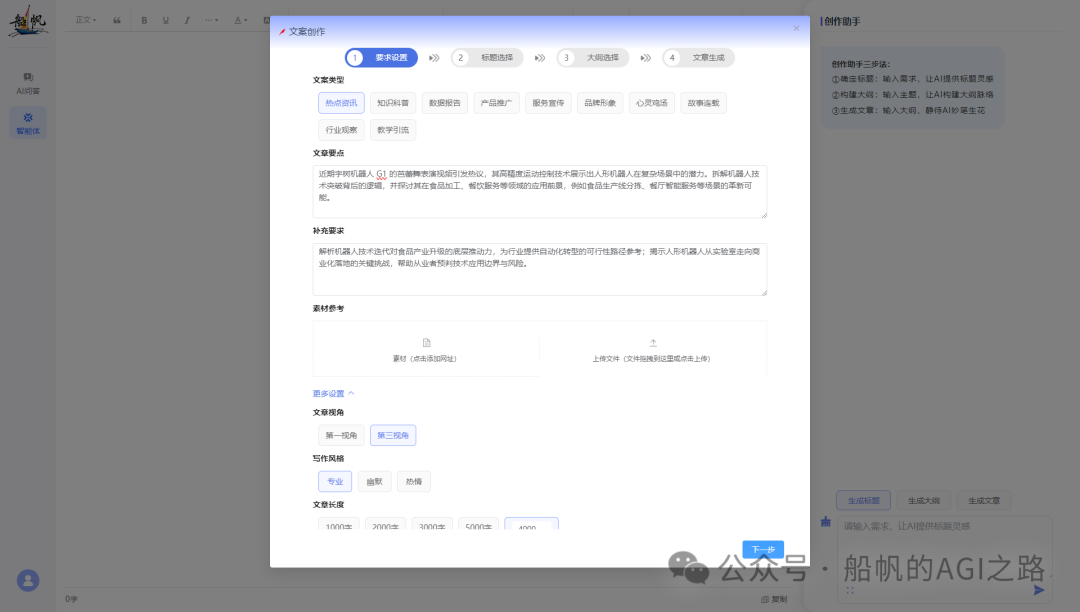Choose the 专业 writing style
Viewport: 1080px width, 612px height.
click(x=335, y=481)
